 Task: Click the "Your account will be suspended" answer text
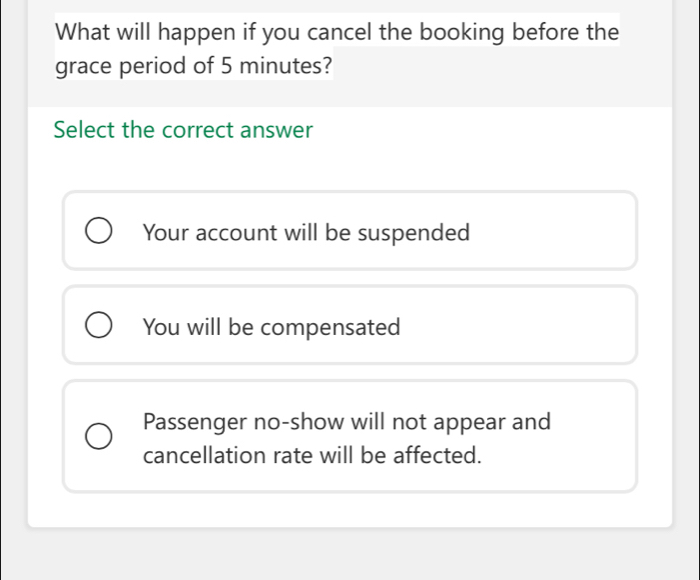click(306, 233)
